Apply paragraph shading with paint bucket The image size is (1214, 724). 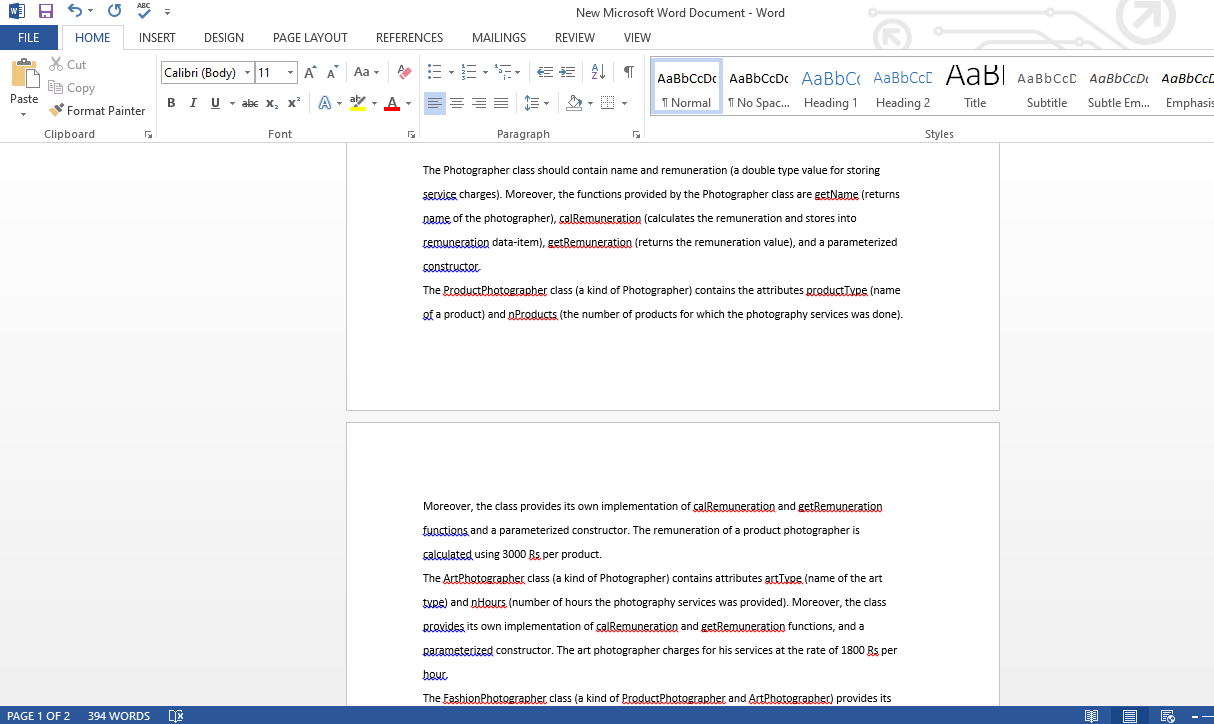coord(573,103)
